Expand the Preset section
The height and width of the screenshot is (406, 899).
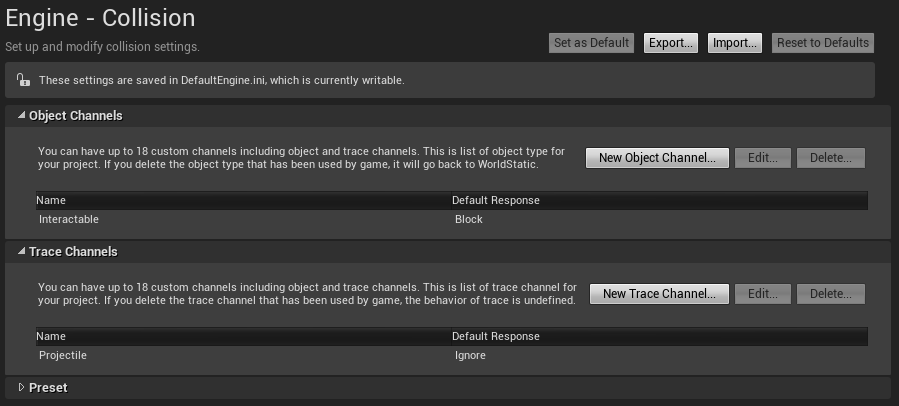coord(22,388)
